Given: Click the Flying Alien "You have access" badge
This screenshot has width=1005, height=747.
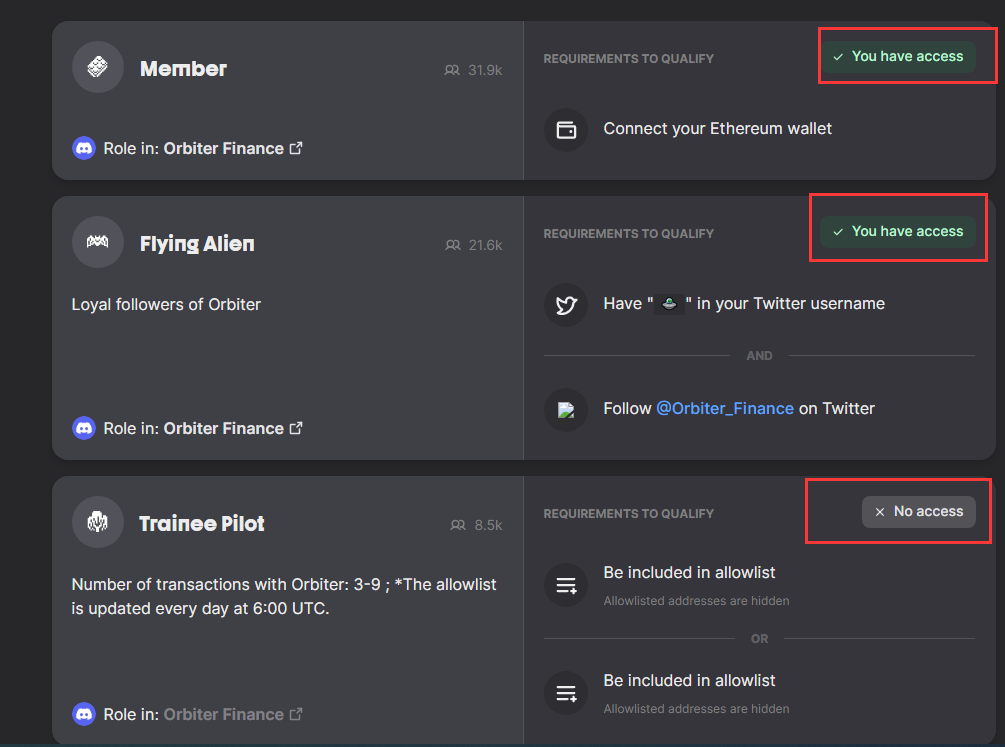Looking at the screenshot, I should [x=897, y=232].
